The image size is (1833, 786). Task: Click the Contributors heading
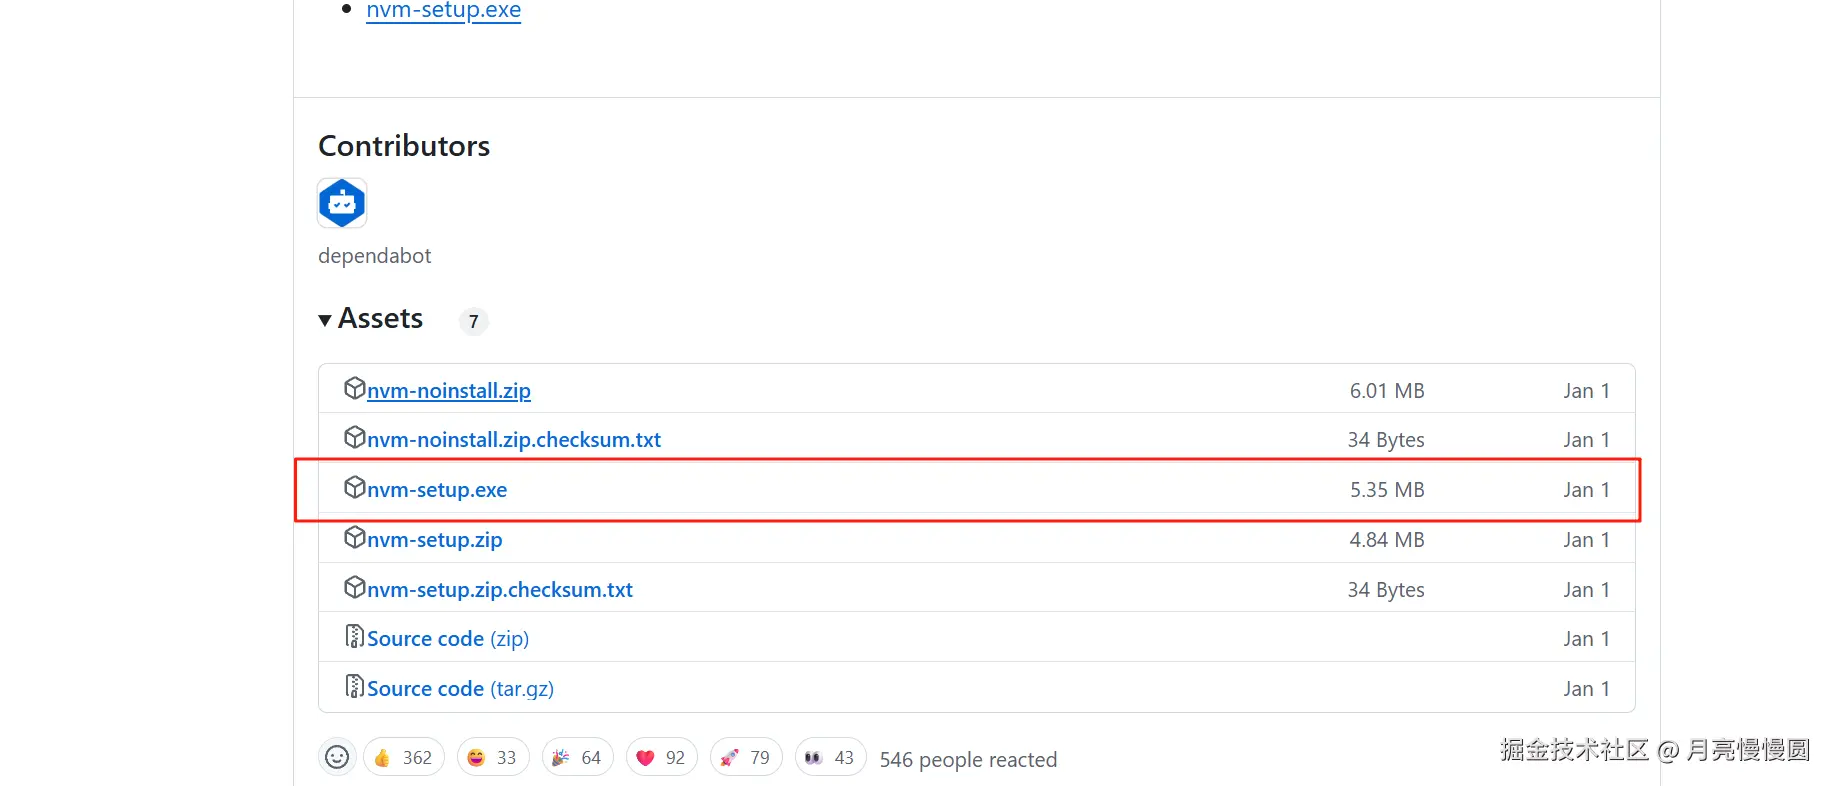tap(404, 146)
